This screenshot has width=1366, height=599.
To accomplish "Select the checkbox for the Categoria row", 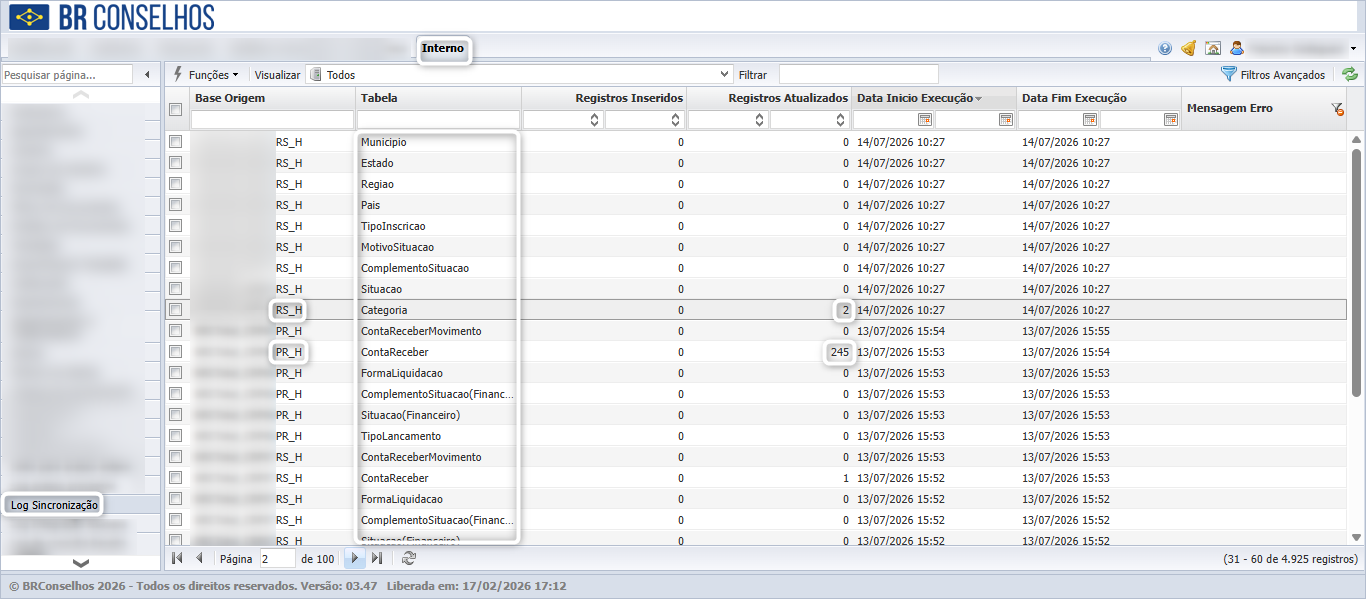I will pos(175,310).
